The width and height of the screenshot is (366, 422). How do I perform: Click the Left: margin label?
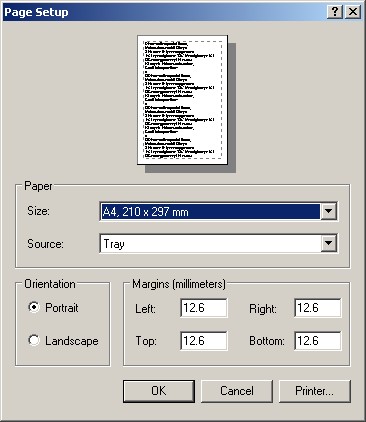click(x=145, y=309)
